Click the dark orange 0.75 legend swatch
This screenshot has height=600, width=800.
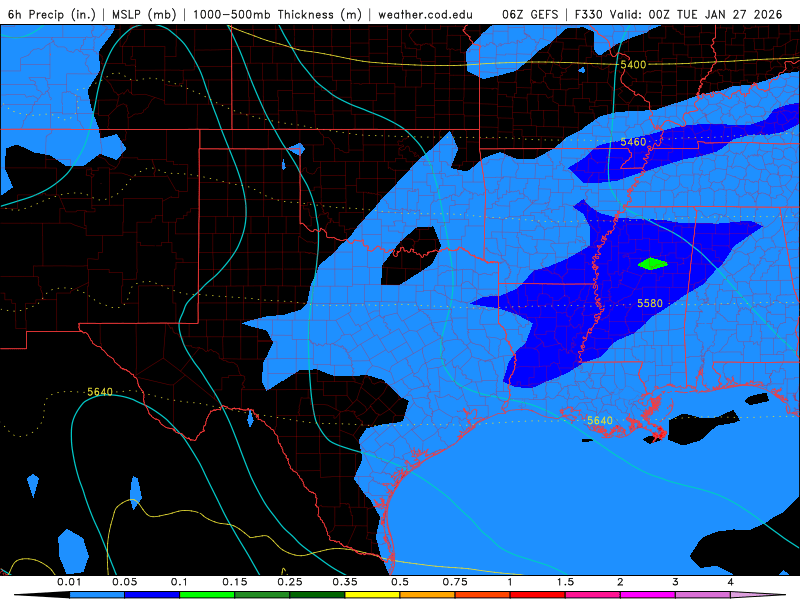click(x=483, y=595)
